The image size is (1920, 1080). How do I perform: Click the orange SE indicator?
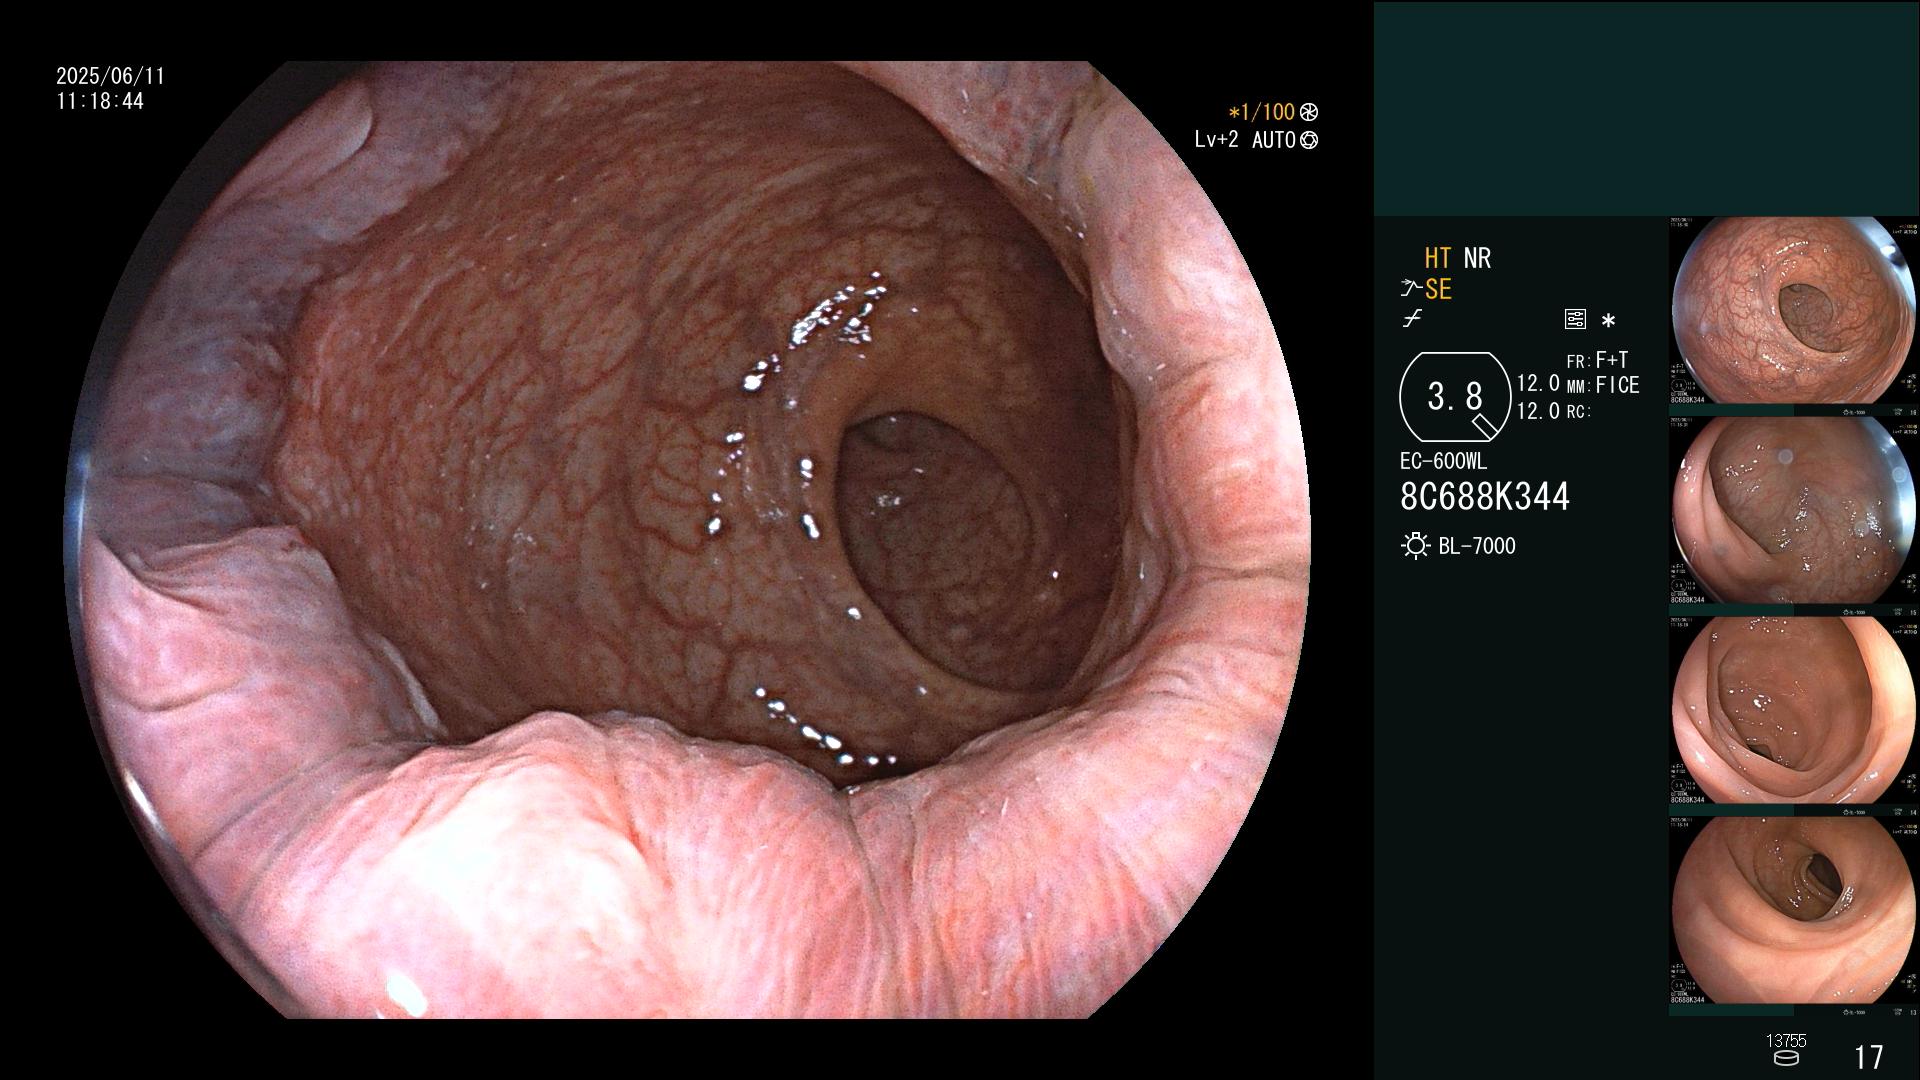click(x=1438, y=290)
